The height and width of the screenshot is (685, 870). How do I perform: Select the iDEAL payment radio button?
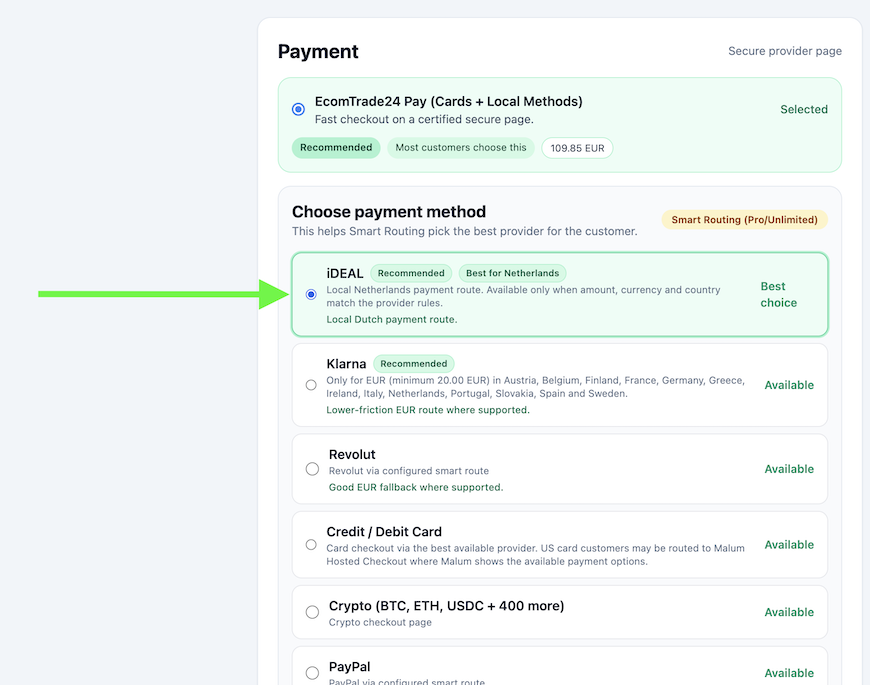[311, 294]
